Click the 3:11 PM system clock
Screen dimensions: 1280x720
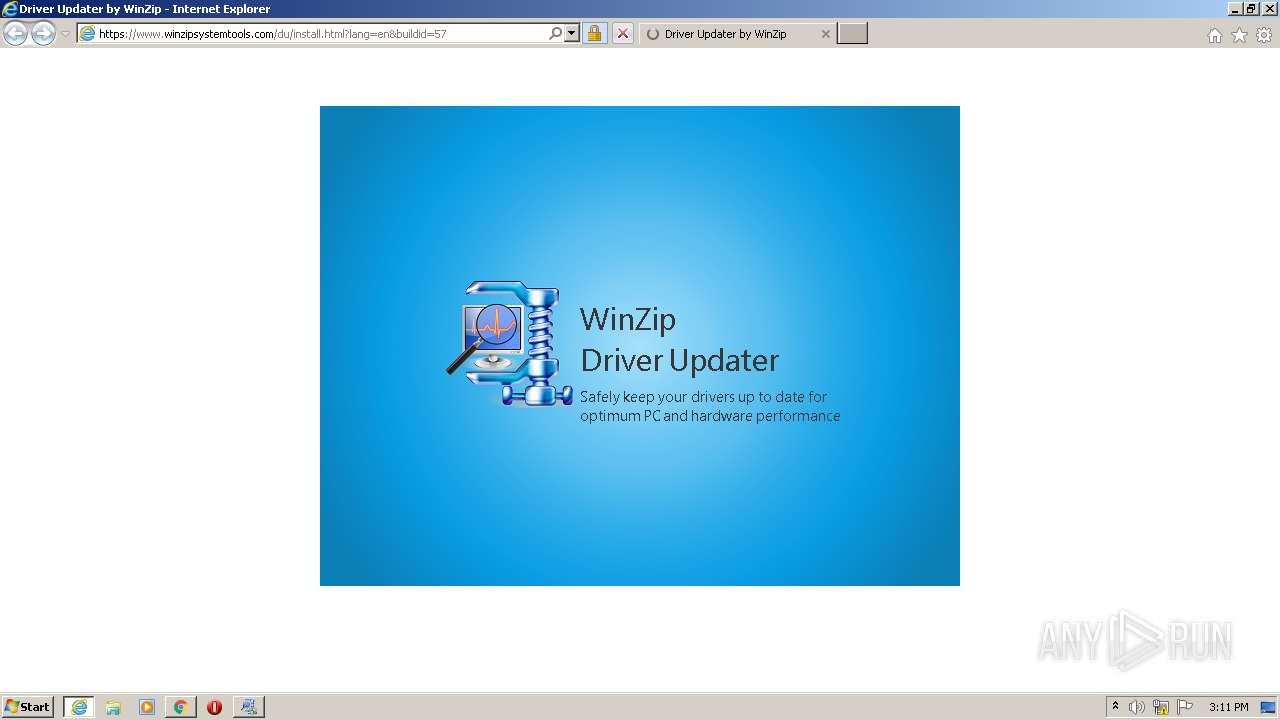pyautogui.click(x=1228, y=707)
